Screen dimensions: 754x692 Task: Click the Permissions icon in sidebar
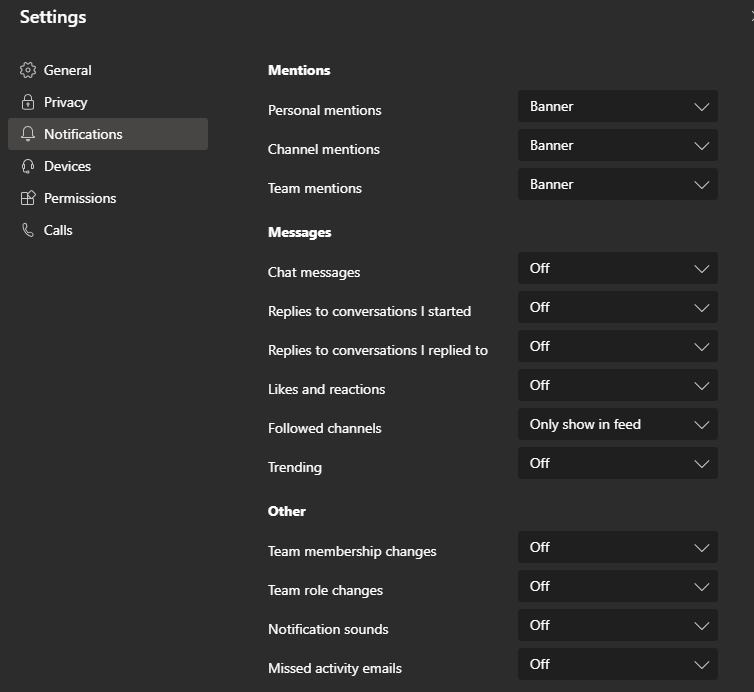click(x=28, y=198)
